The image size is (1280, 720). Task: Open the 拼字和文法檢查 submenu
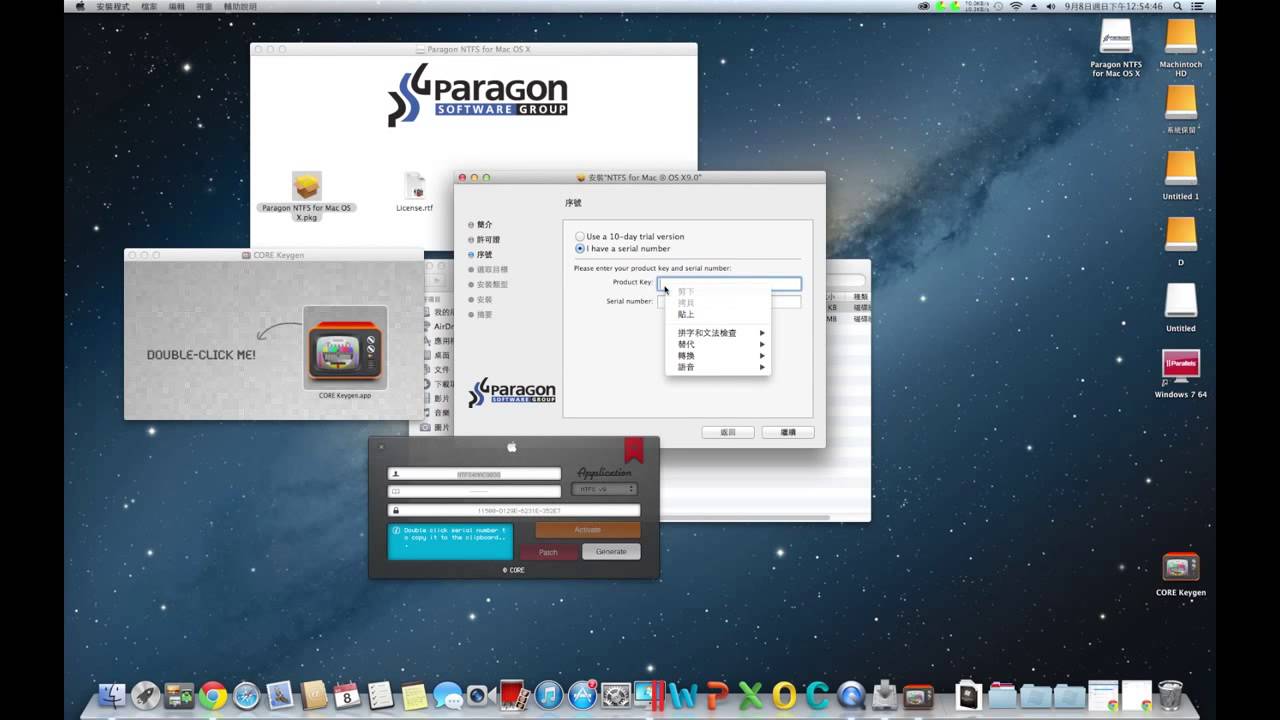pyautogui.click(x=717, y=333)
